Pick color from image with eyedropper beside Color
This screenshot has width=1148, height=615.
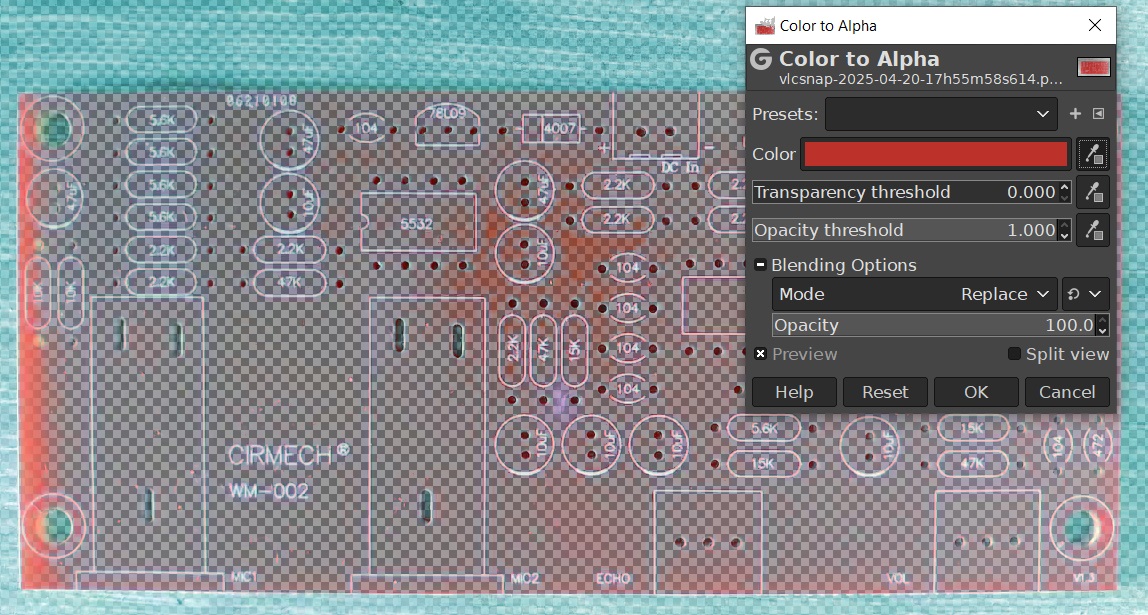(1093, 154)
